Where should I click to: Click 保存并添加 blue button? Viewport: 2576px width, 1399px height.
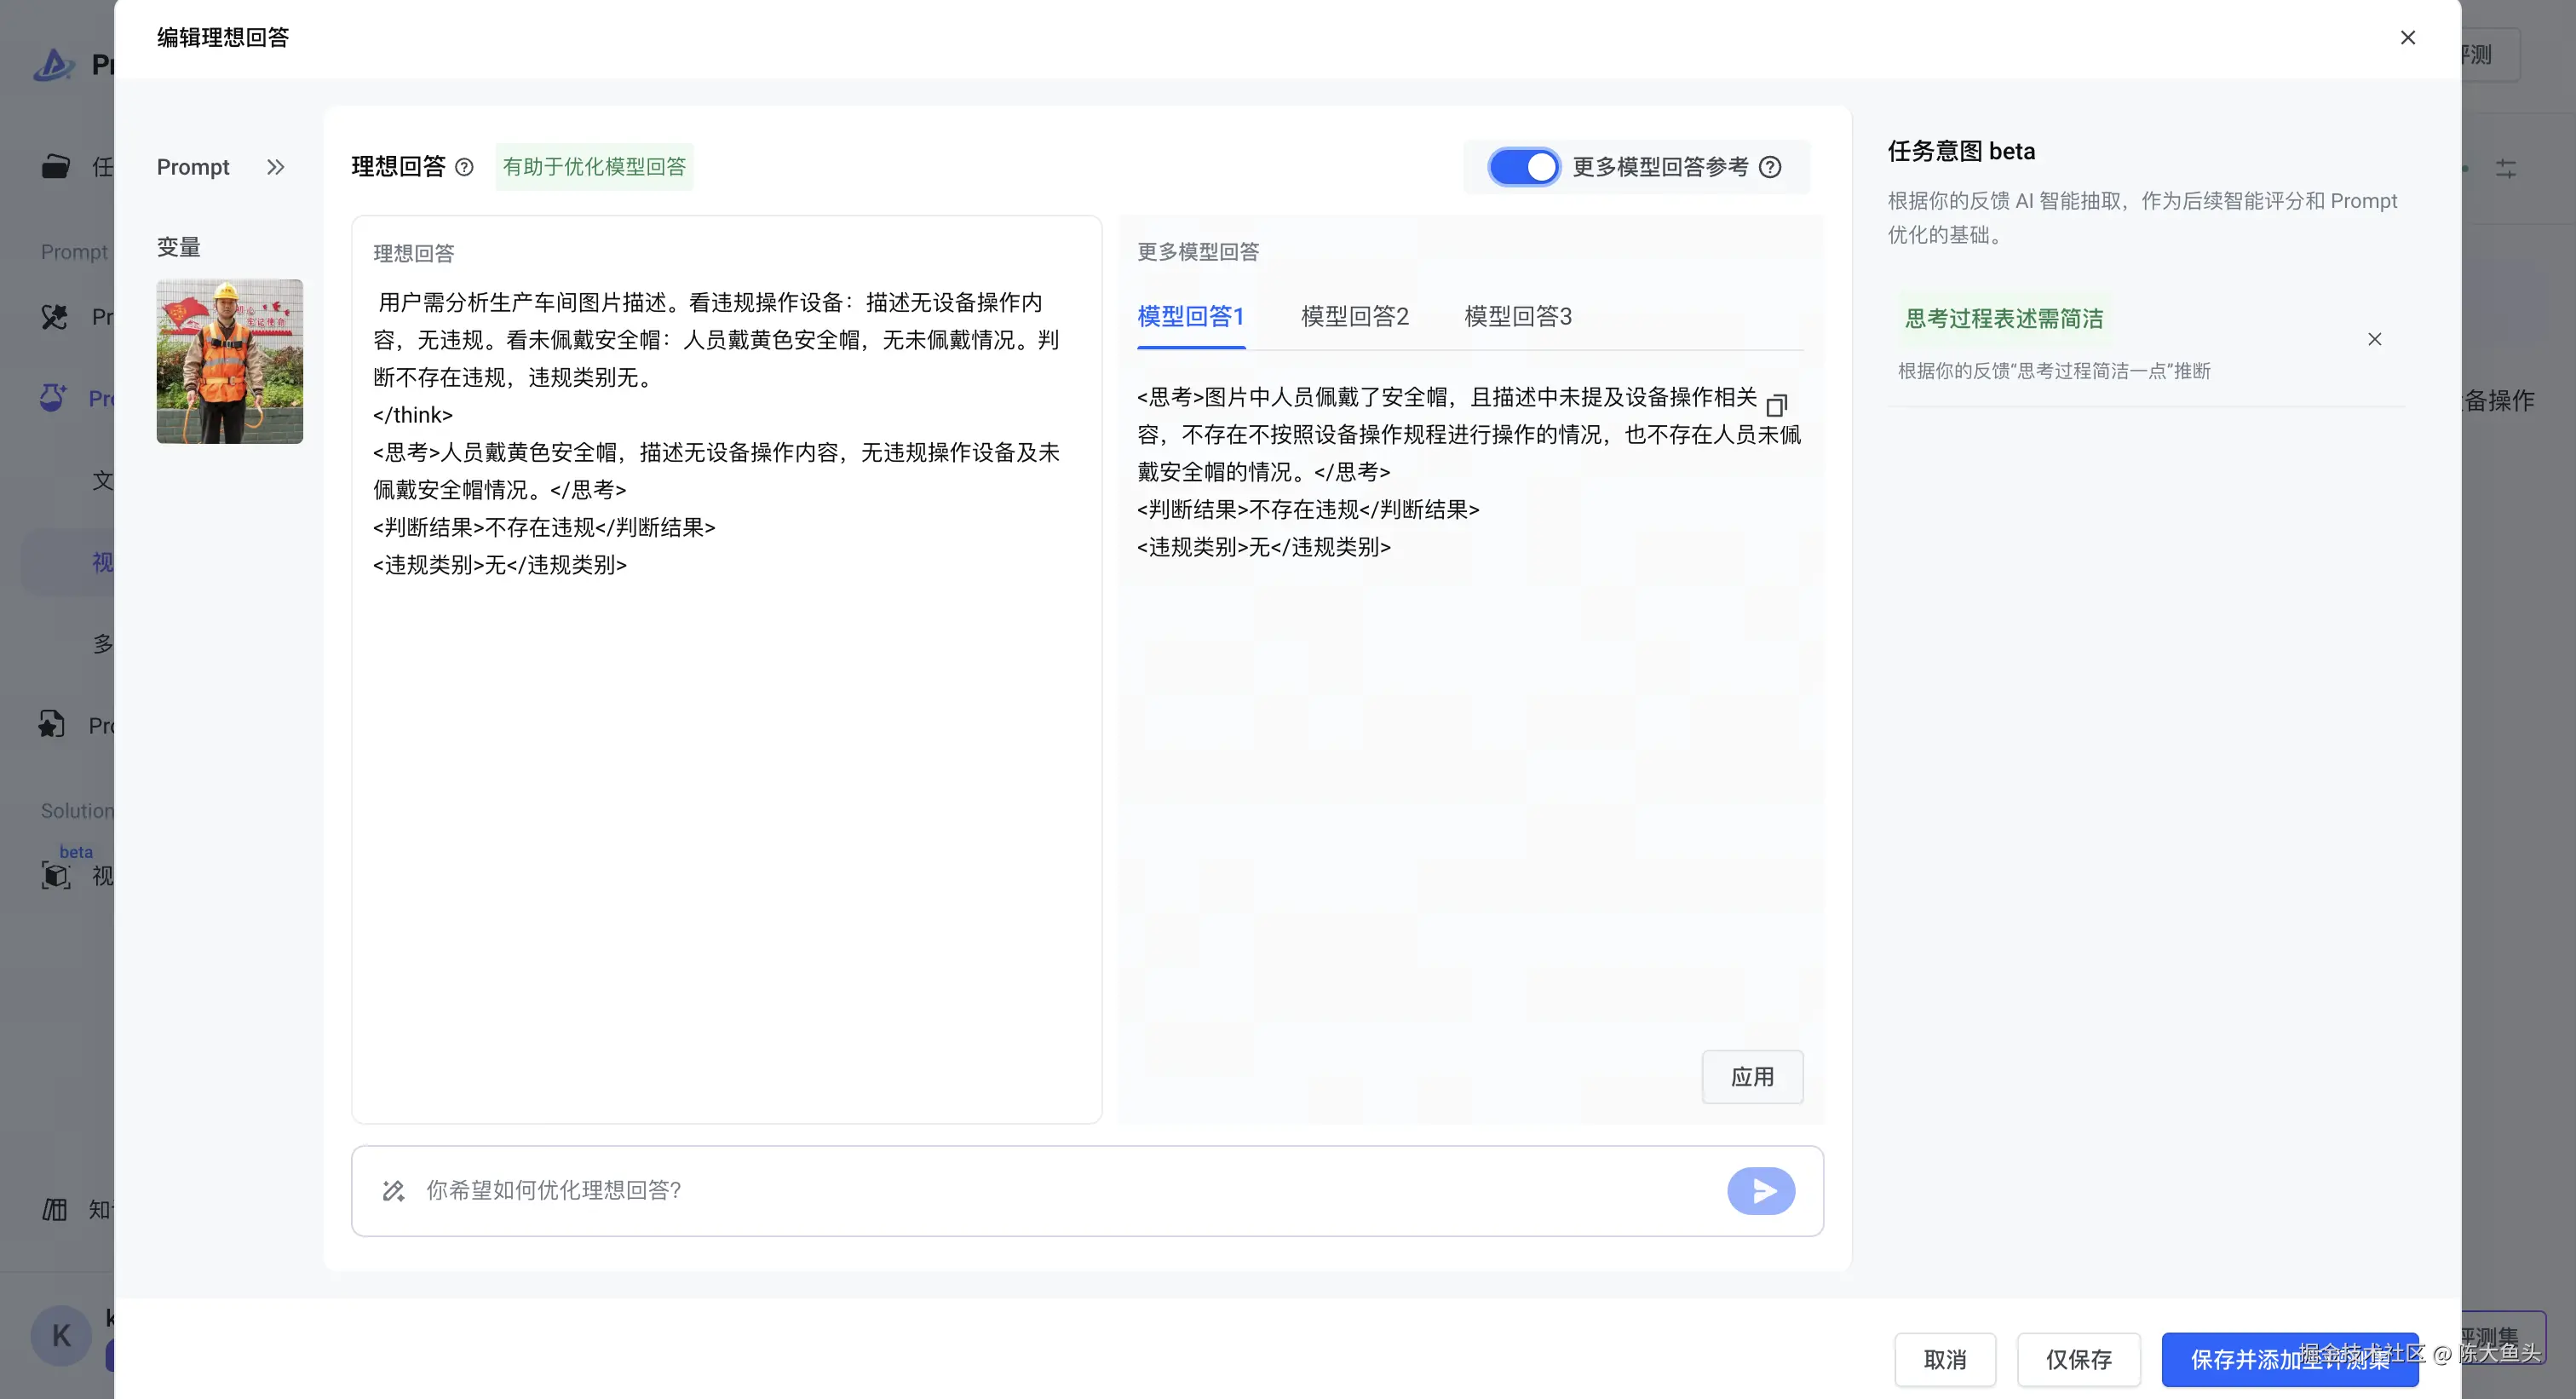(x=2288, y=1359)
